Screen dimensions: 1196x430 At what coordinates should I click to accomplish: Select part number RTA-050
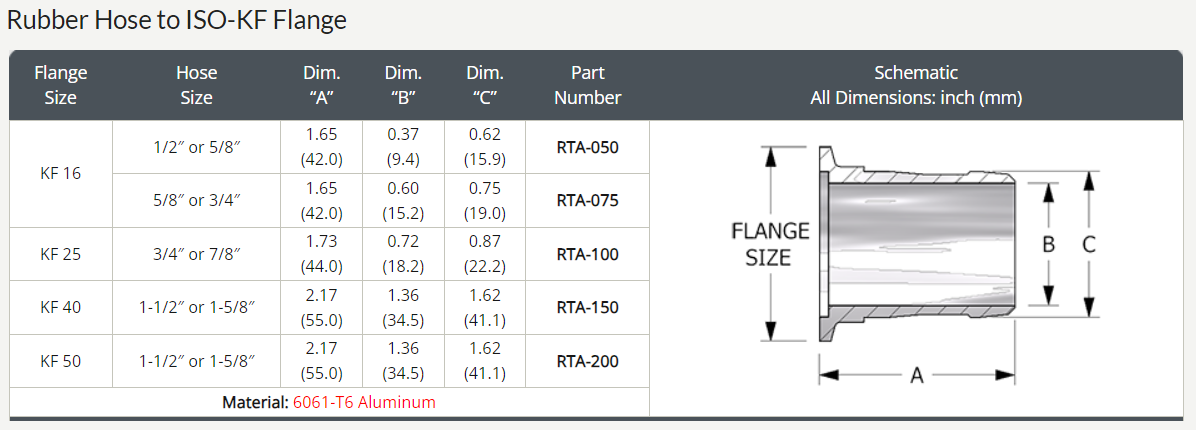pos(587,147)
